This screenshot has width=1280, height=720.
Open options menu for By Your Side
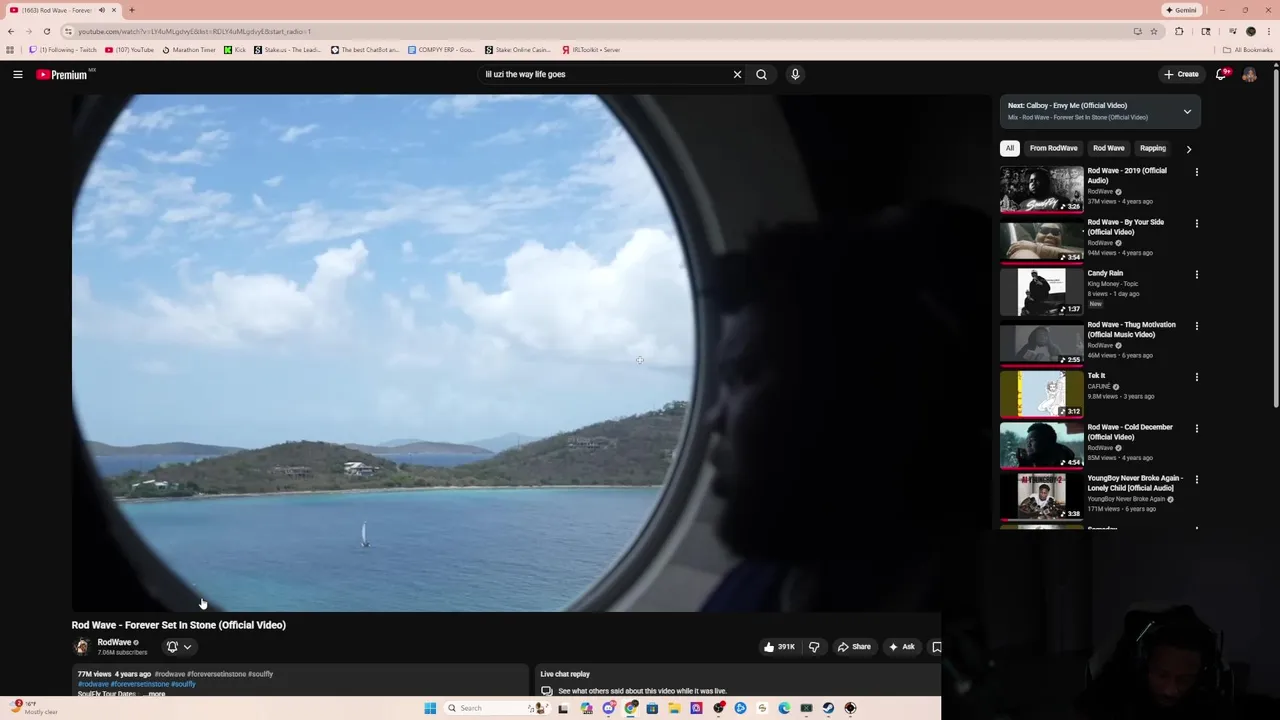point(1196,224)
